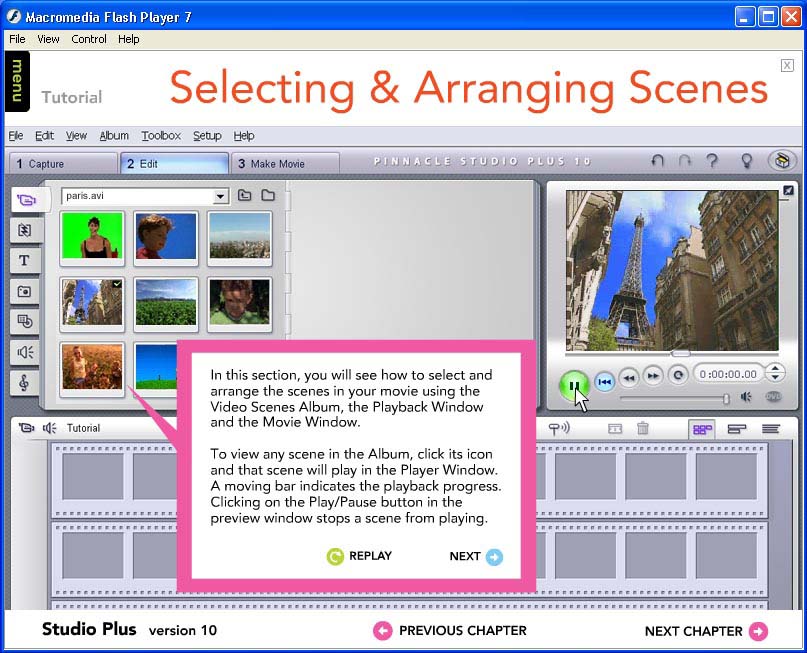Open the Titles section in the album
Screen dimensions: 807x653
click(24, 261)
